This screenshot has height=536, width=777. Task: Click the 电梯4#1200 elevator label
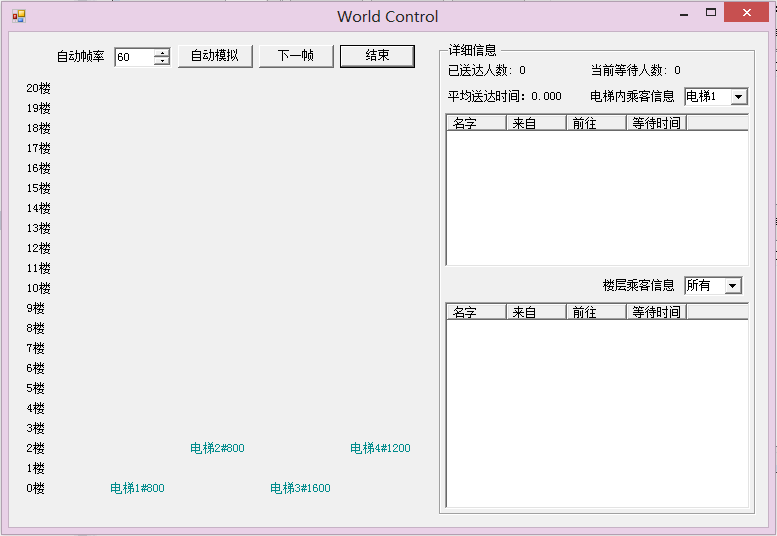381,448
